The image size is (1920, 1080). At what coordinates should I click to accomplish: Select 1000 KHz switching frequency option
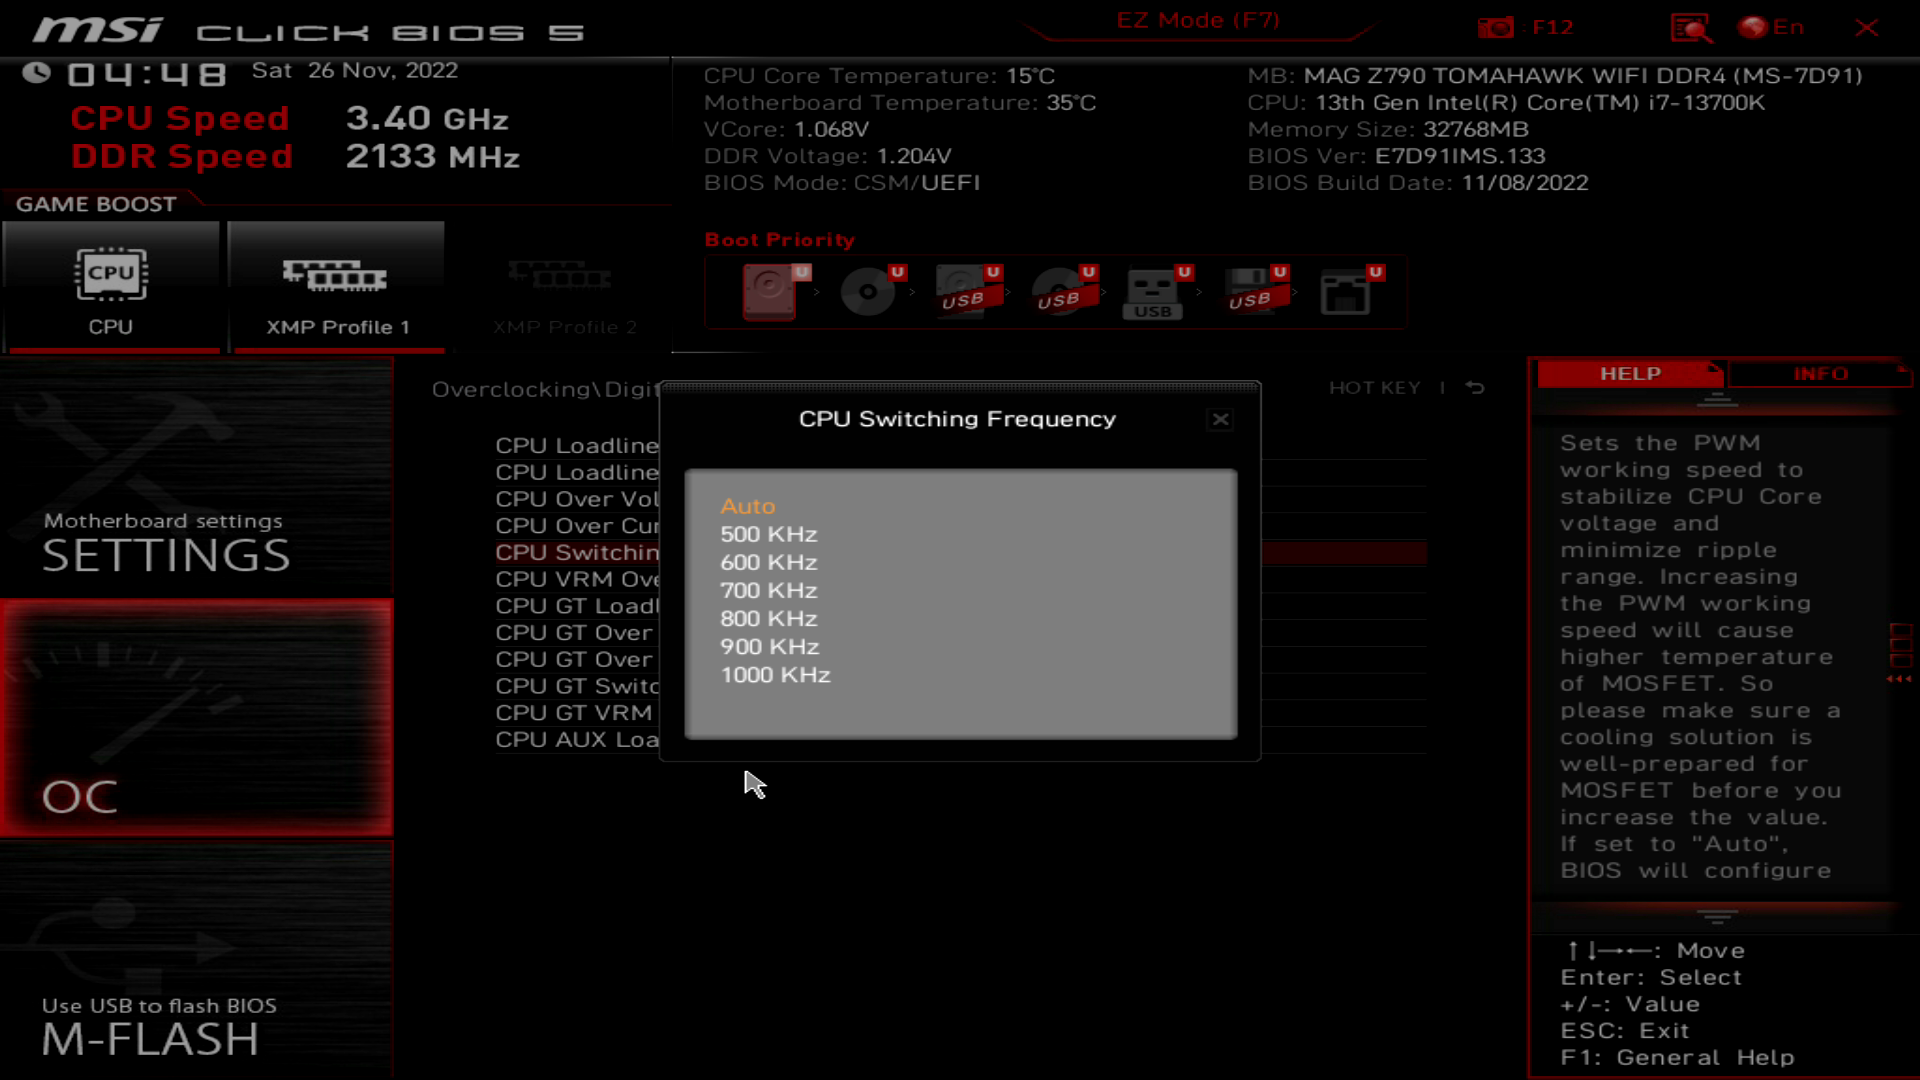(774, 674)
